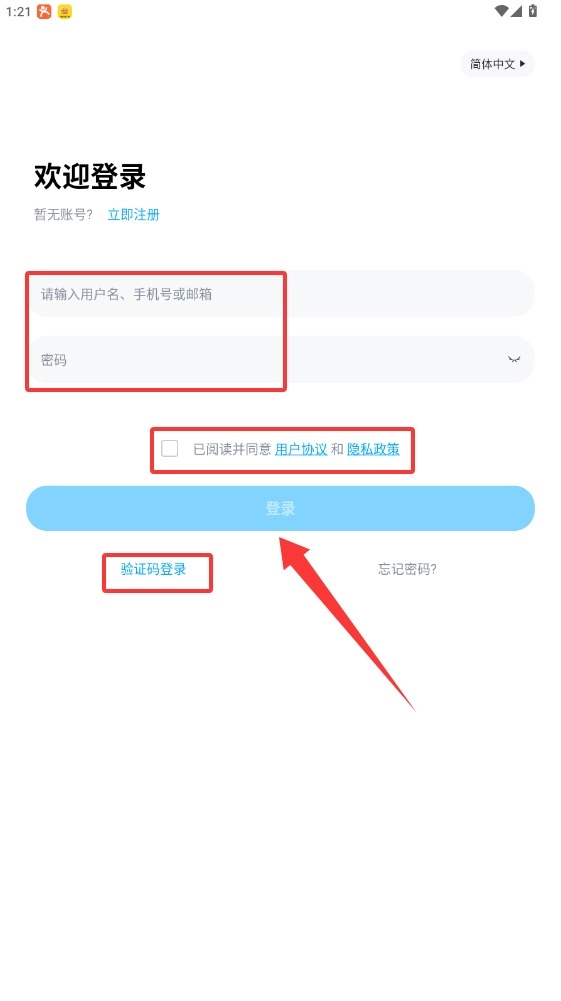561x1001 pixels.
Task: Tap the 1:21 clock in status bar
Action: pyautogui.click(x=18, y=11)
